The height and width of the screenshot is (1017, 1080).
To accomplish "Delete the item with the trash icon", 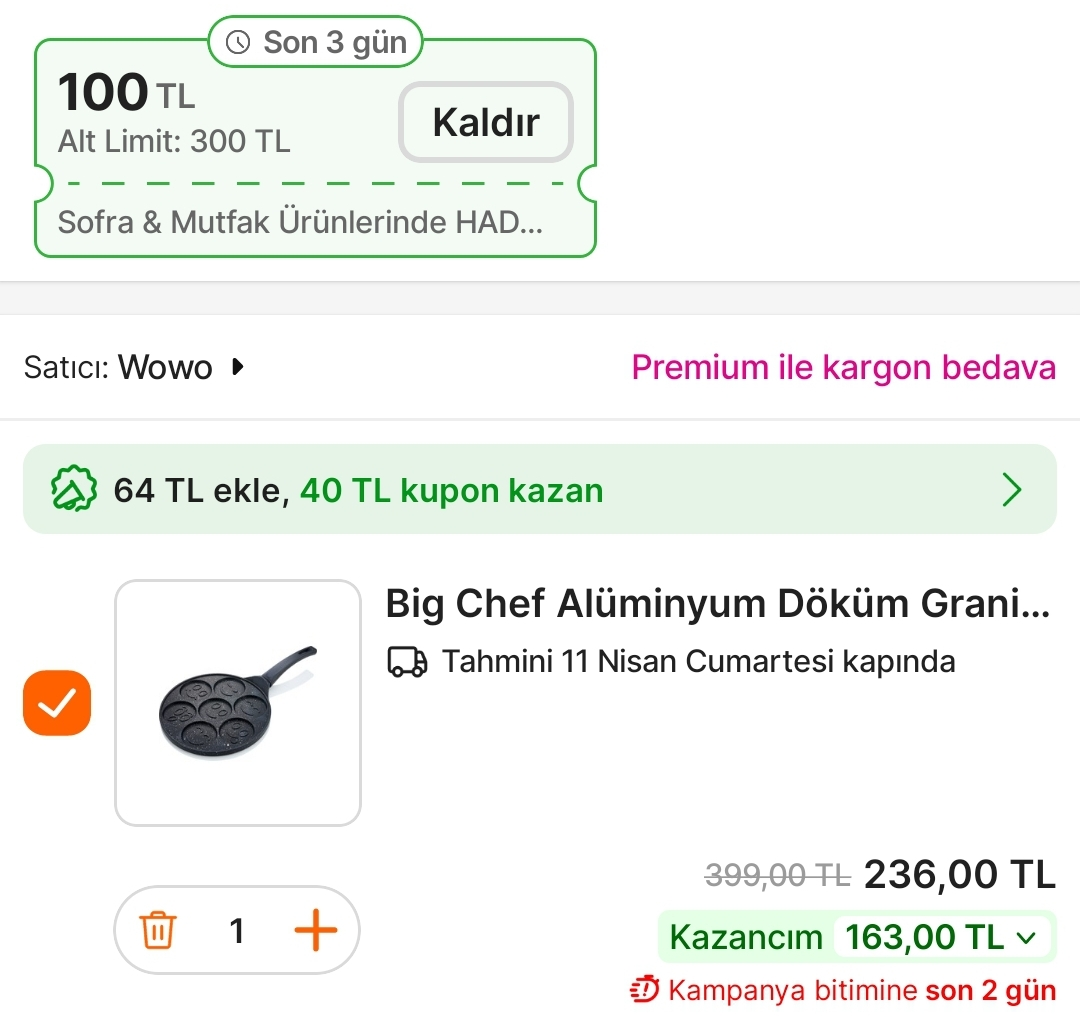I will [159, 931].
